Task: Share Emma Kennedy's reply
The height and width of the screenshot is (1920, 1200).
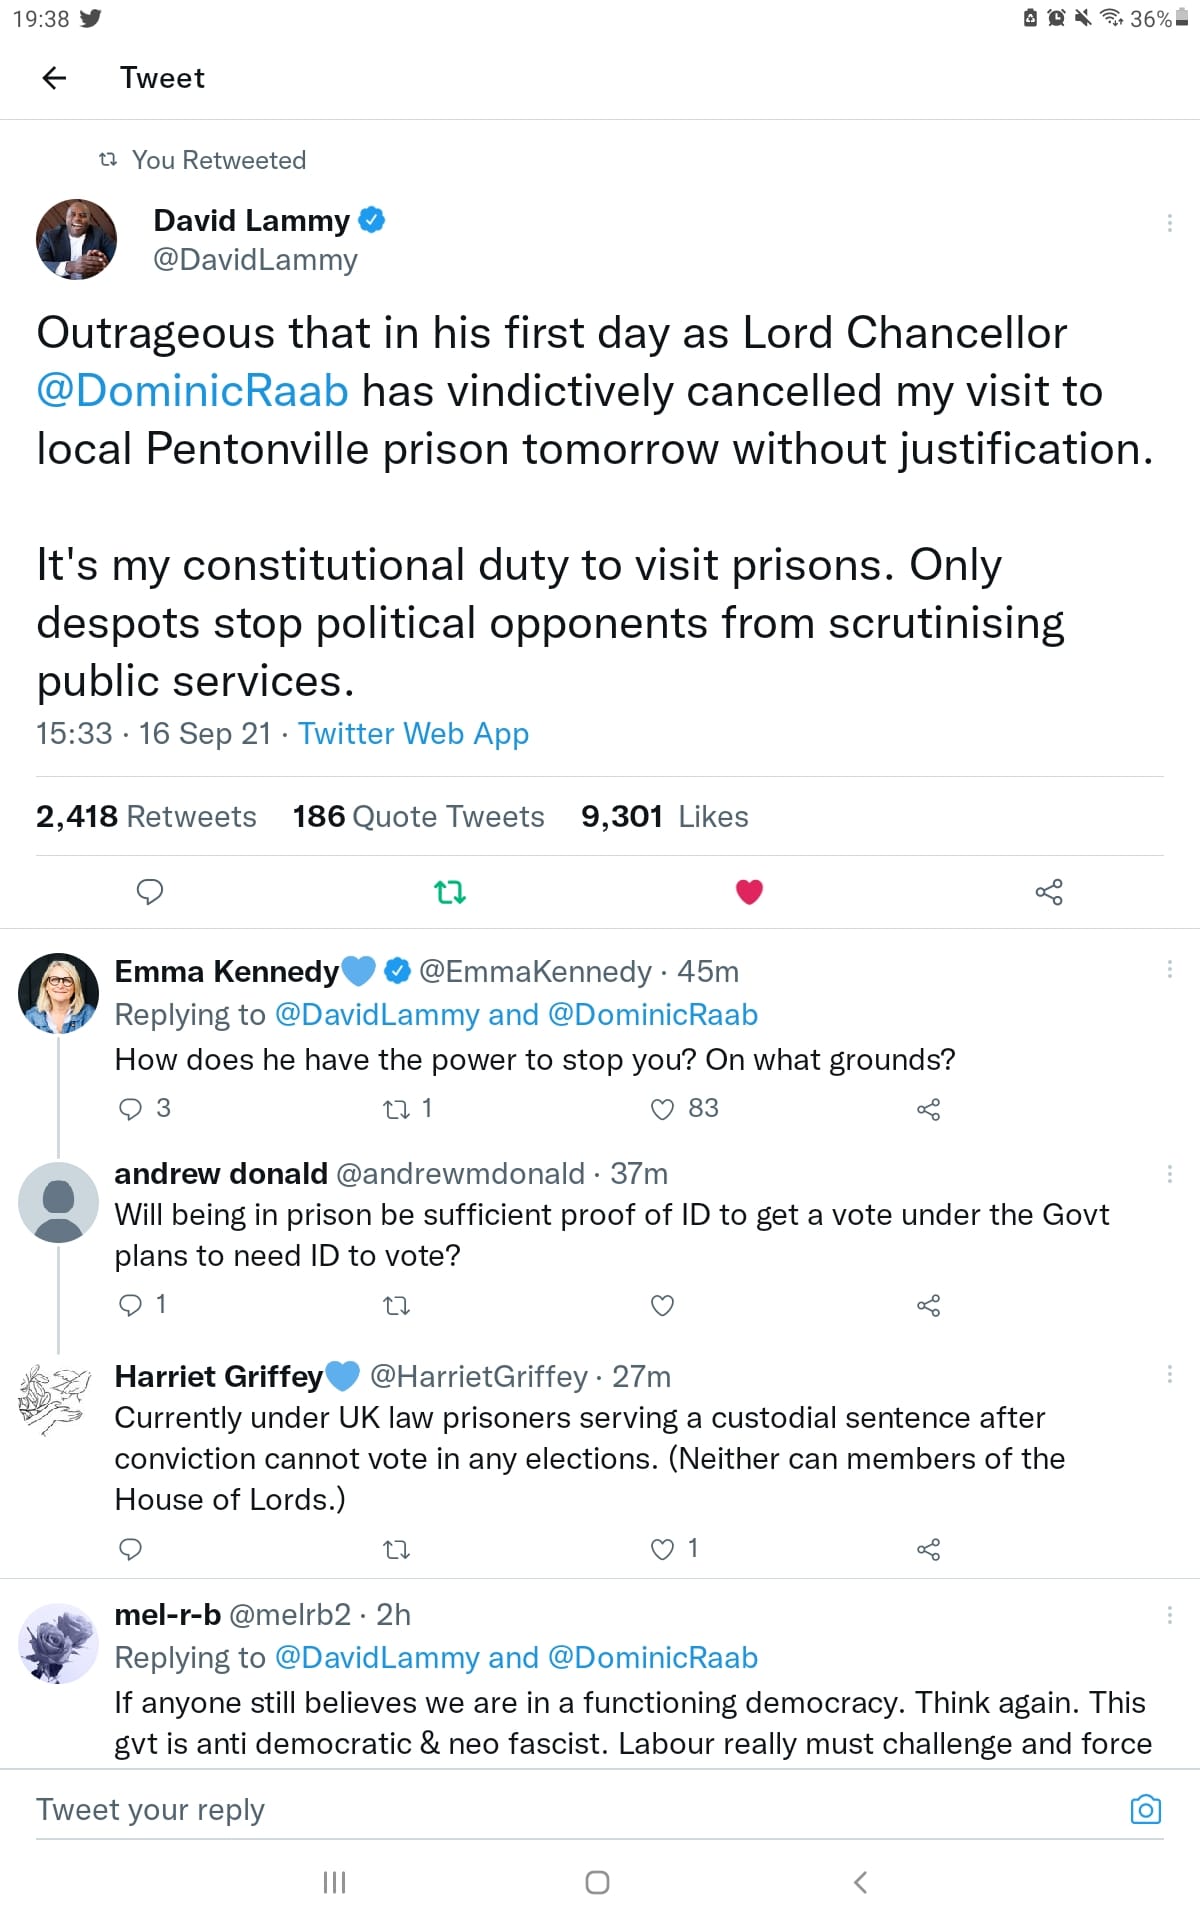Action: [x=928, y=1109]
